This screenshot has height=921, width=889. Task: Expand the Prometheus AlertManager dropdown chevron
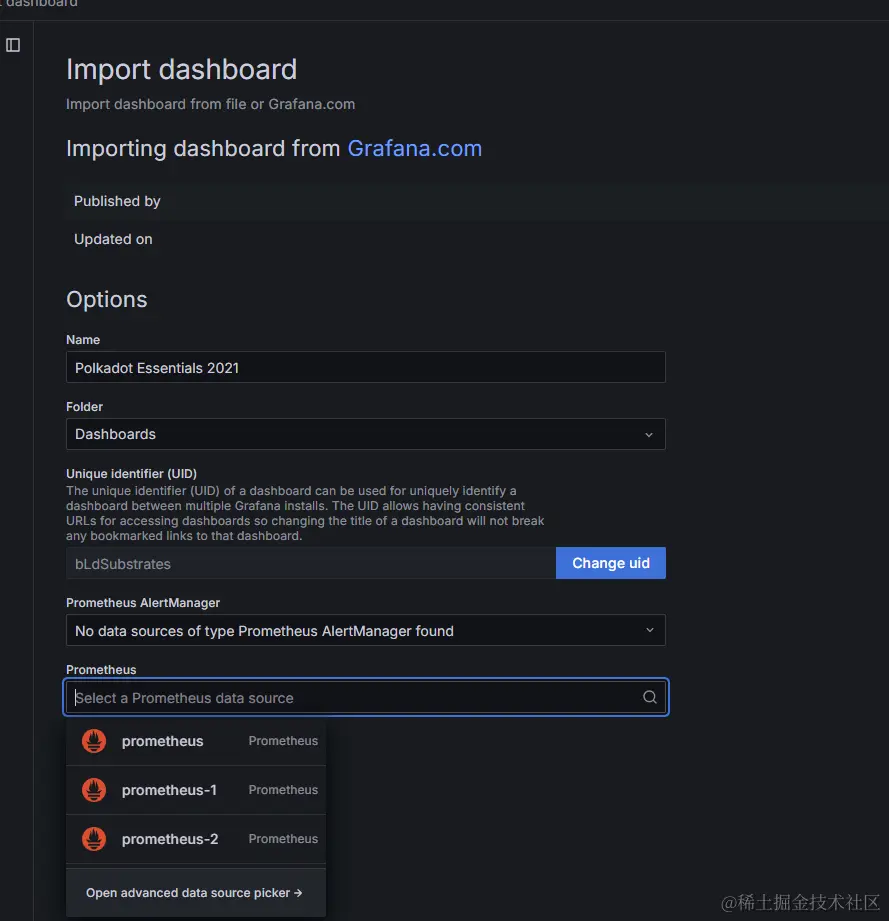click(x=649, y=630)
